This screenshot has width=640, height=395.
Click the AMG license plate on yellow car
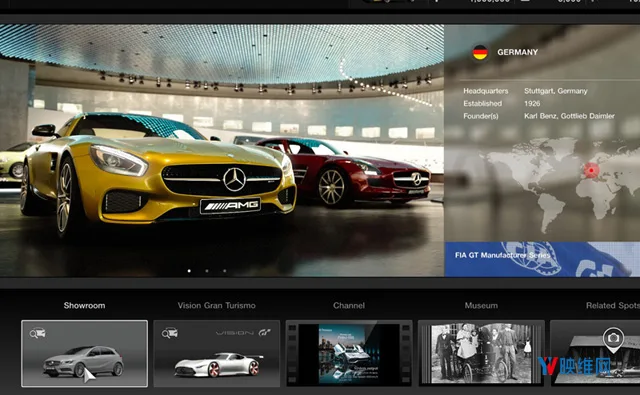coord(230,205)
